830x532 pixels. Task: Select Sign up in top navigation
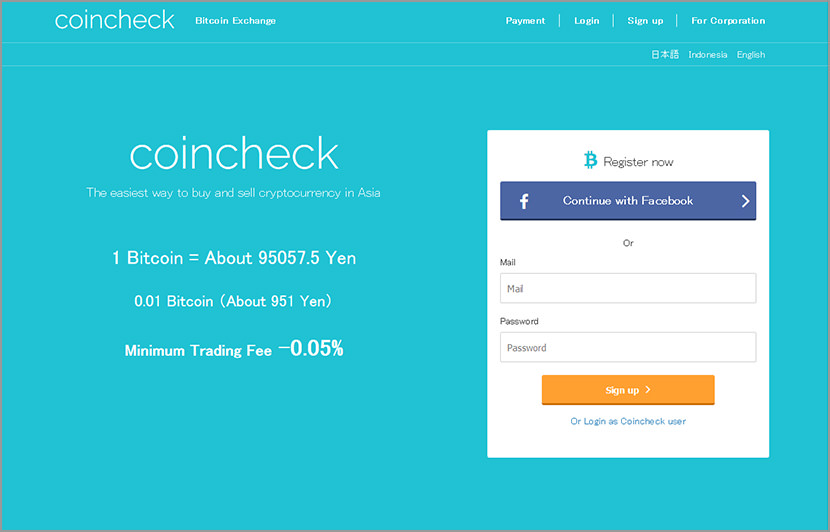[645, 21]
